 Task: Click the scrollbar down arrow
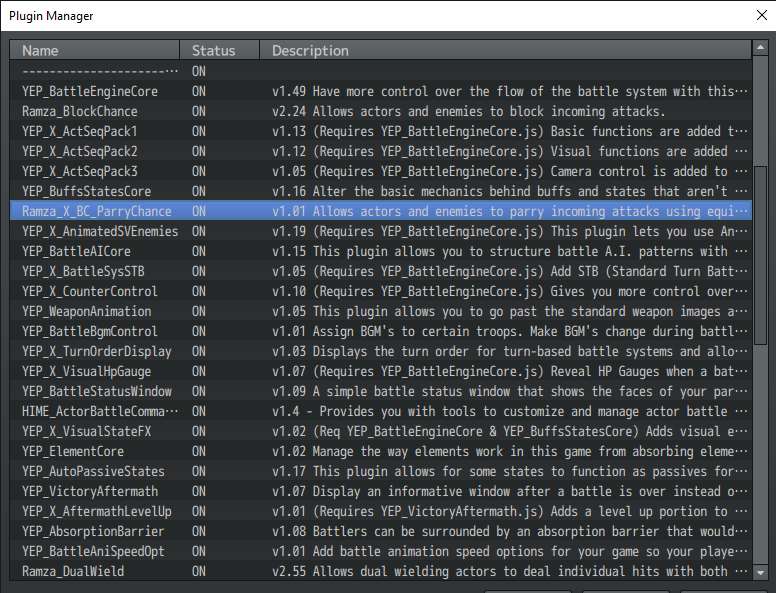(760, 573)
